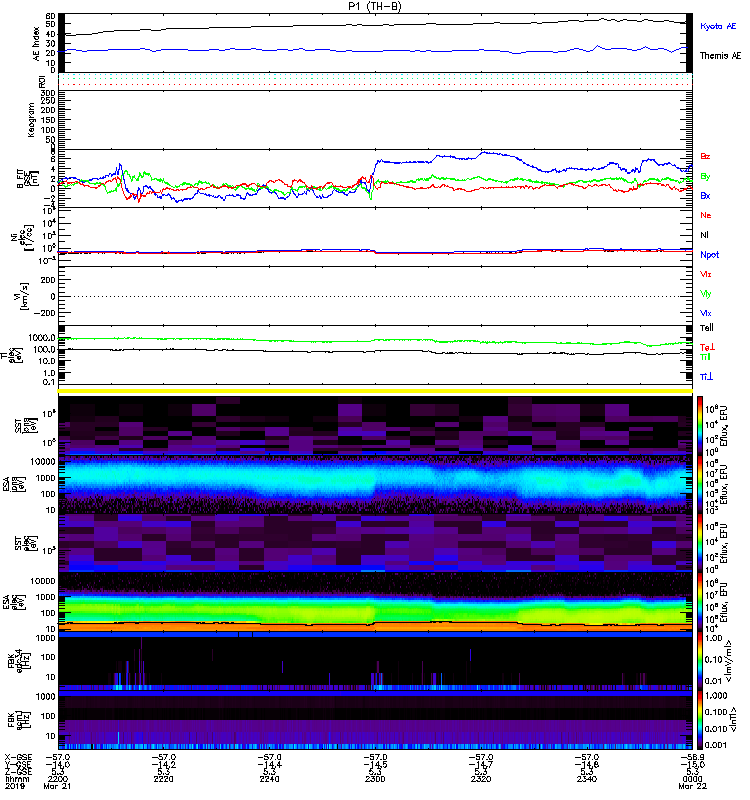Click the <|nT|> color bar unit label
Viewport: 750px width, 800px height.
(x=735, y=719)
